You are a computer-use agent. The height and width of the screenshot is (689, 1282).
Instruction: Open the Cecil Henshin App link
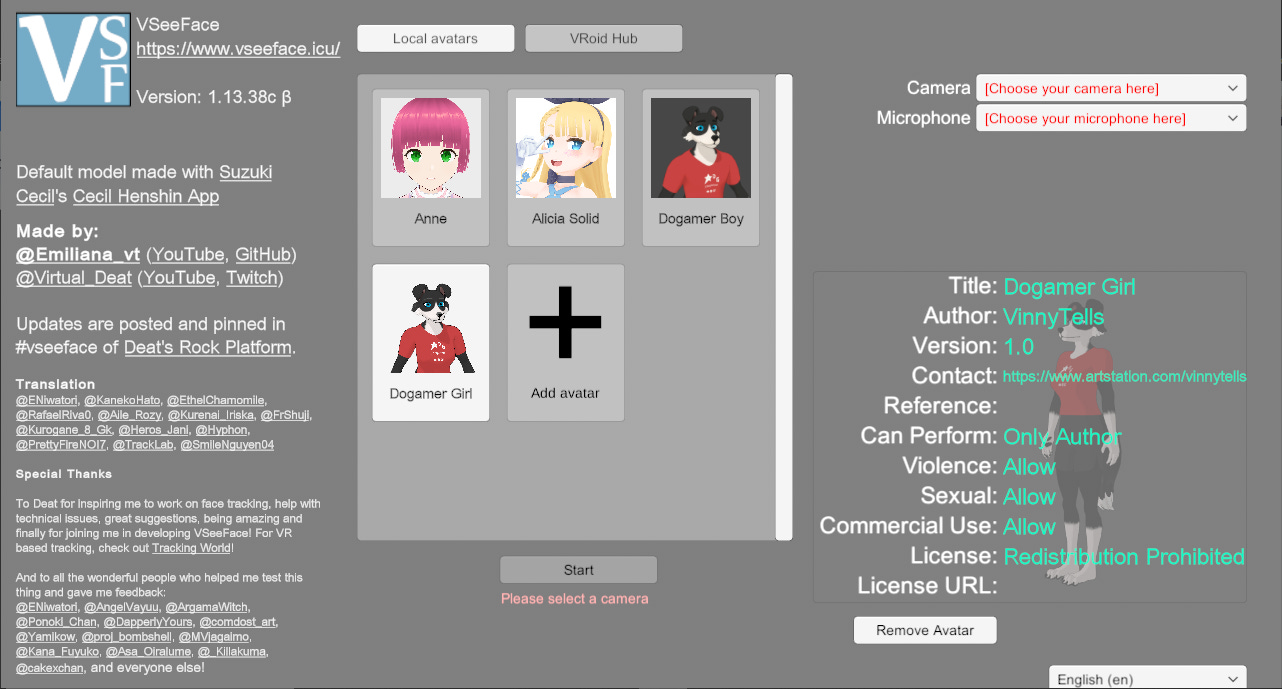click(146, 196)
